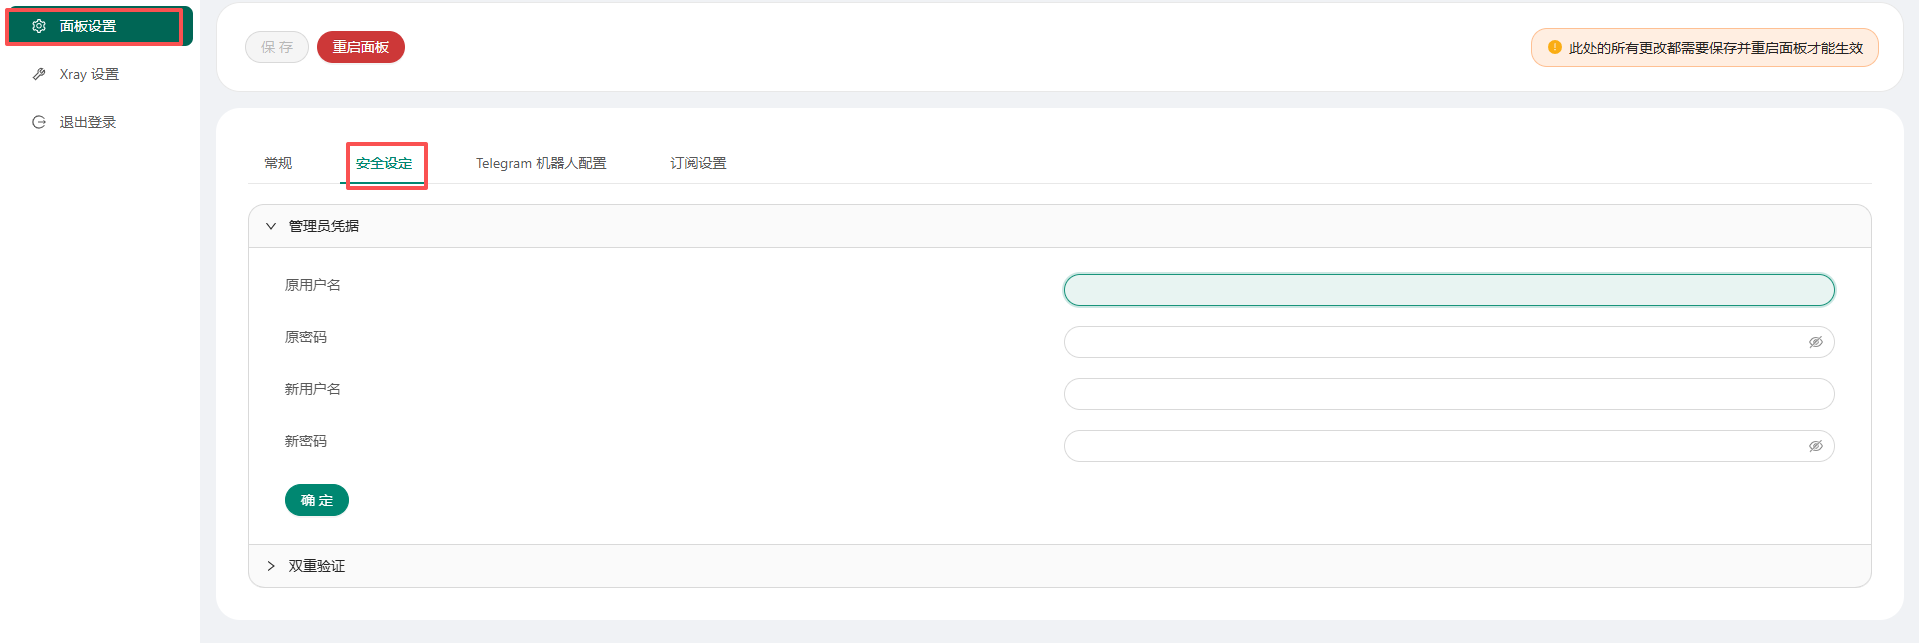The image size is (1919, 643).
Task: Toggle the eye icon in 新密码 field
Action: pyautogui.click(x=1815, y=446)
